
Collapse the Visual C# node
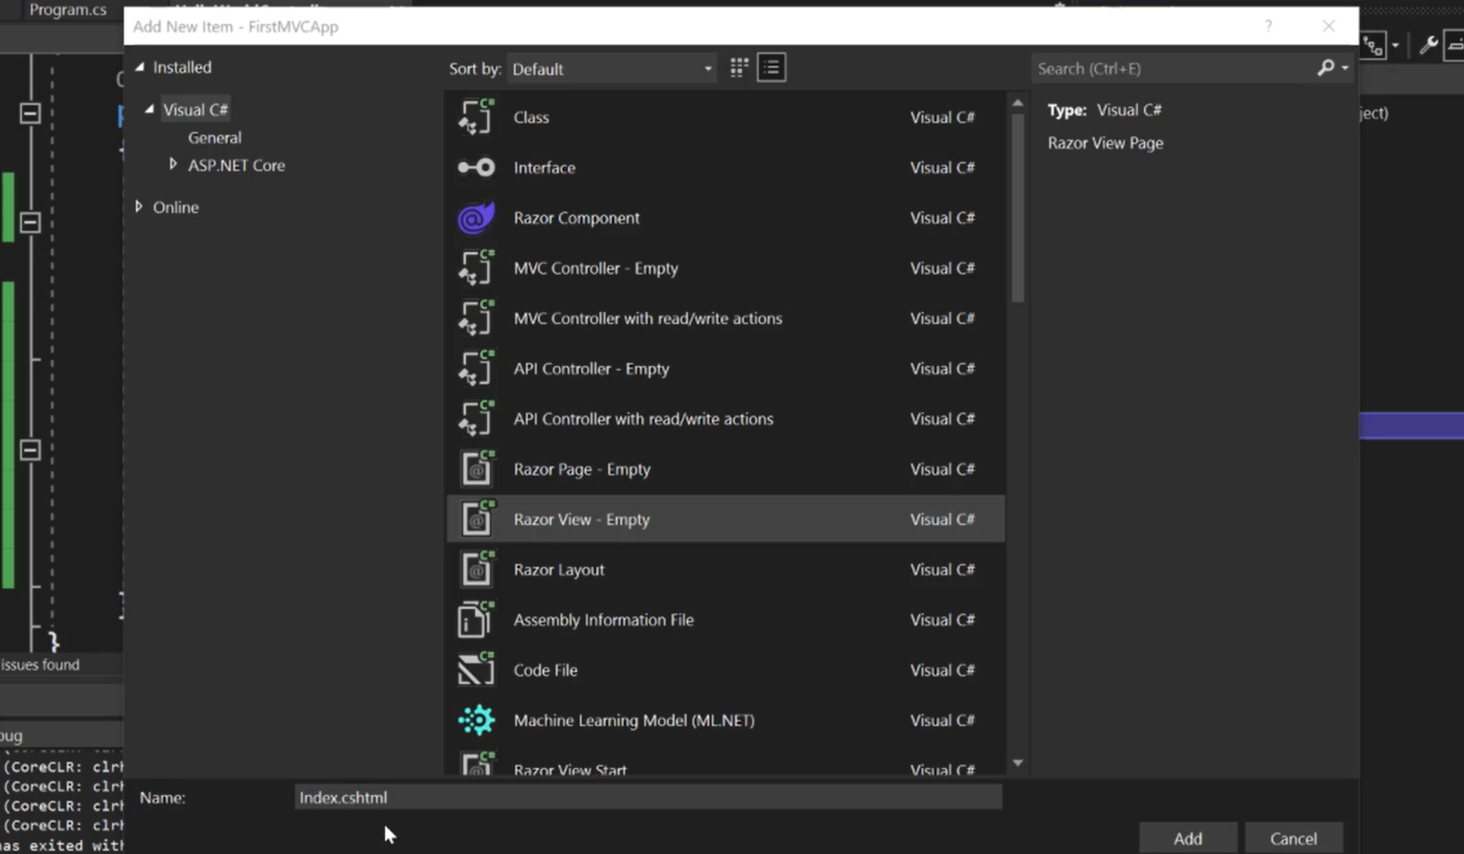tap(149, 109)
